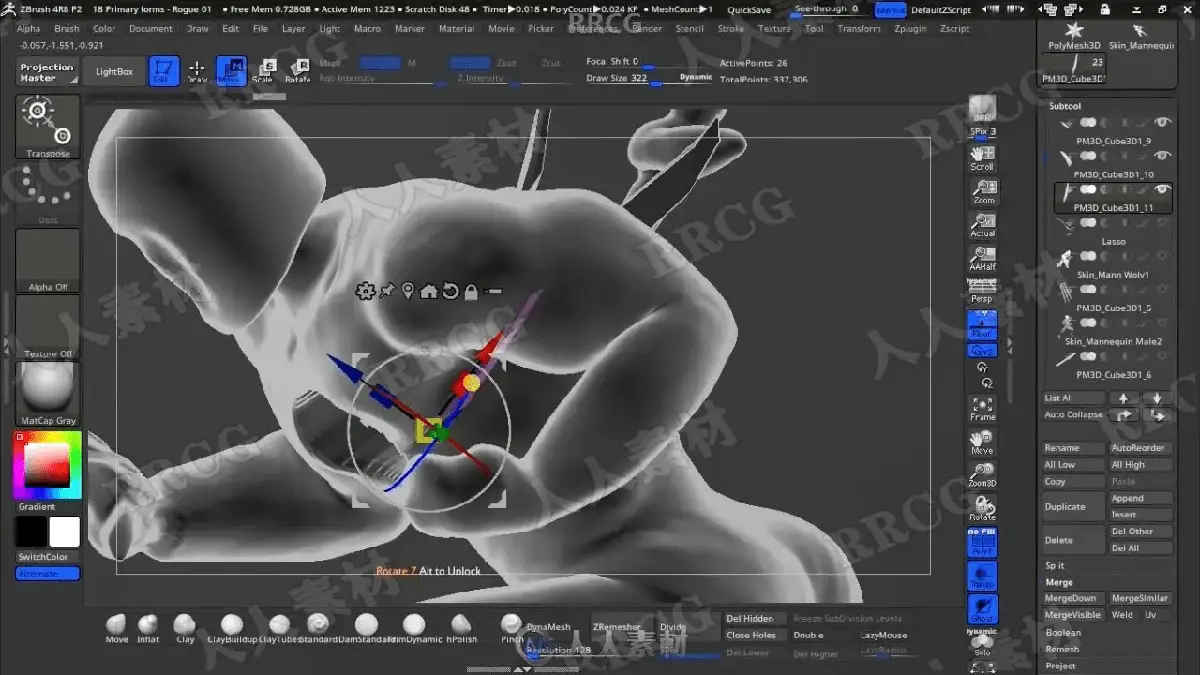Toggle visibility eye of PM3D_Cube3D1_11
Image resolution: width=1200 pixels, height=675 pixels.
(1162, 190)
